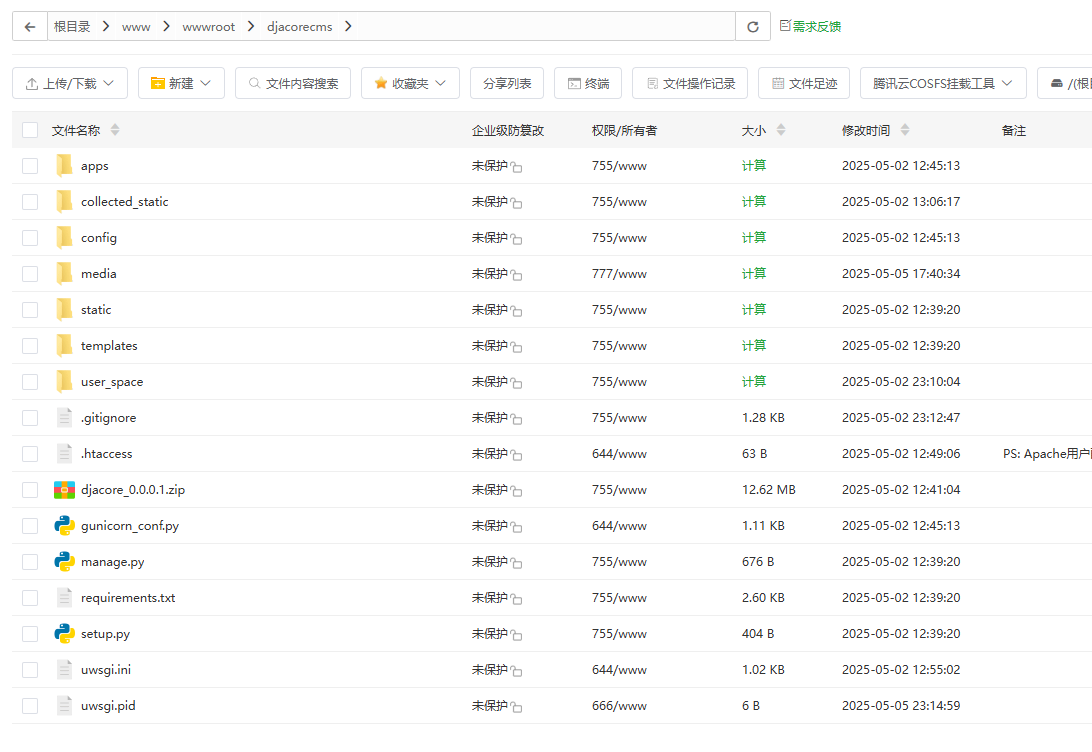Open the 收藏夹 favorites dropdown
1092x752 pixels.
coord(410,84)
